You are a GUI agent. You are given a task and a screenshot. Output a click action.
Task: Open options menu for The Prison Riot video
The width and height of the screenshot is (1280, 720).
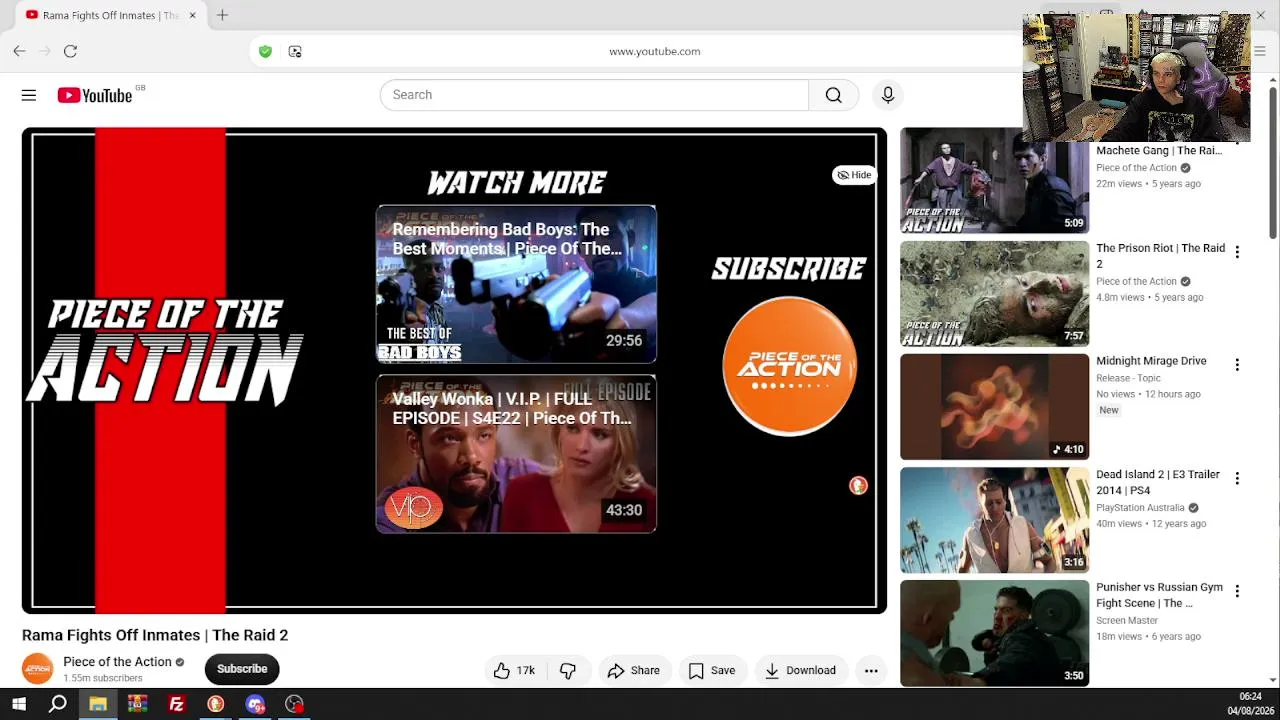pyautogui.click(x=1237, y=252)
